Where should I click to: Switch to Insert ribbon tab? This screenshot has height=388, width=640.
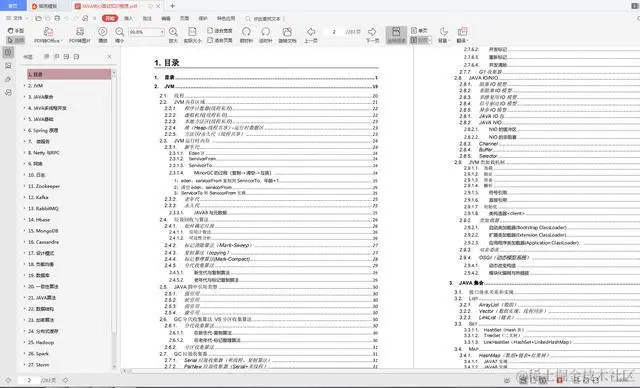(128, 18)
